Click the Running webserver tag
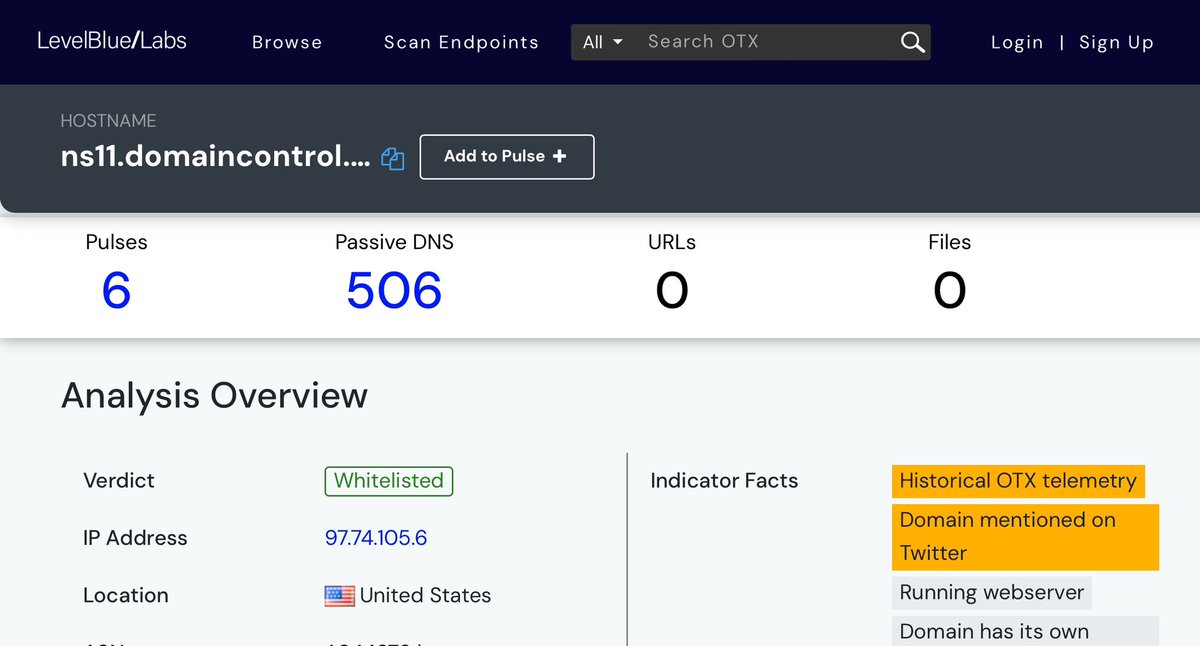This screenshot has height=646, width=1200. point(991,592)
